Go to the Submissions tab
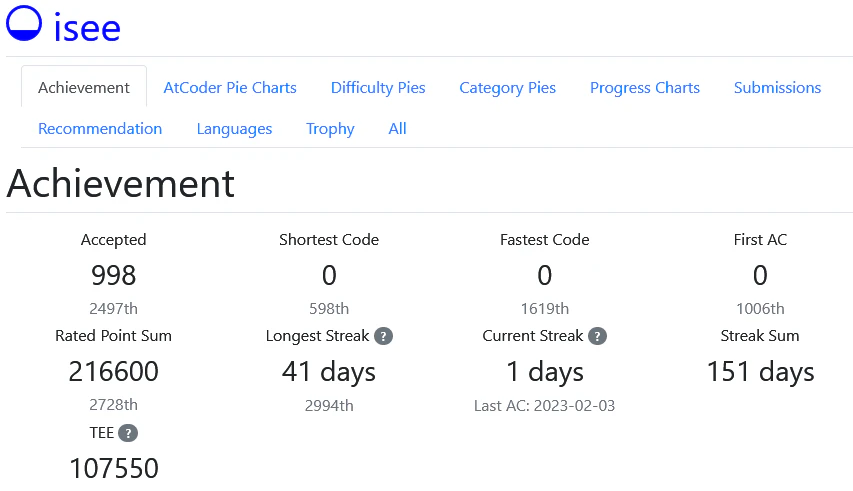The height and width of the screenshot is (491, 853). click(x=777, y=88)
